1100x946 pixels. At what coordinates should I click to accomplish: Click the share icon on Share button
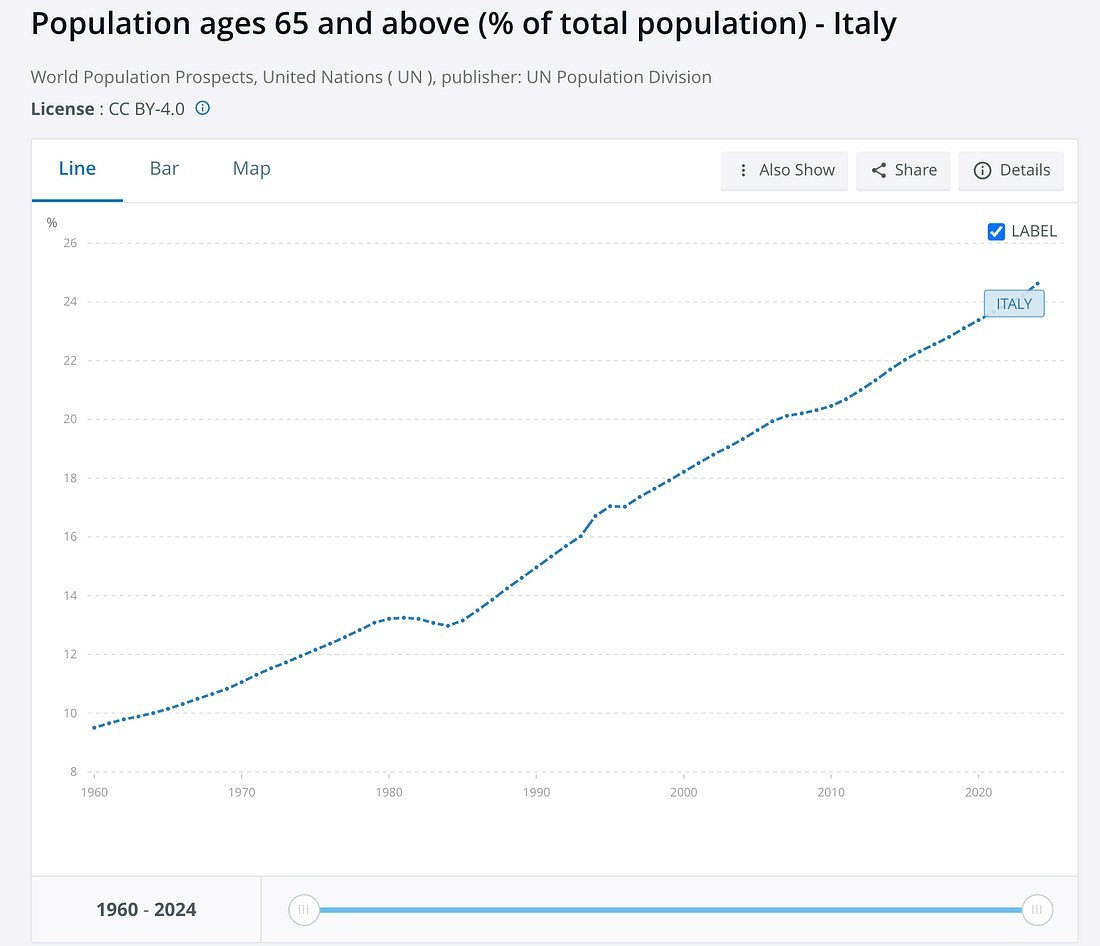tap(879, 170)
